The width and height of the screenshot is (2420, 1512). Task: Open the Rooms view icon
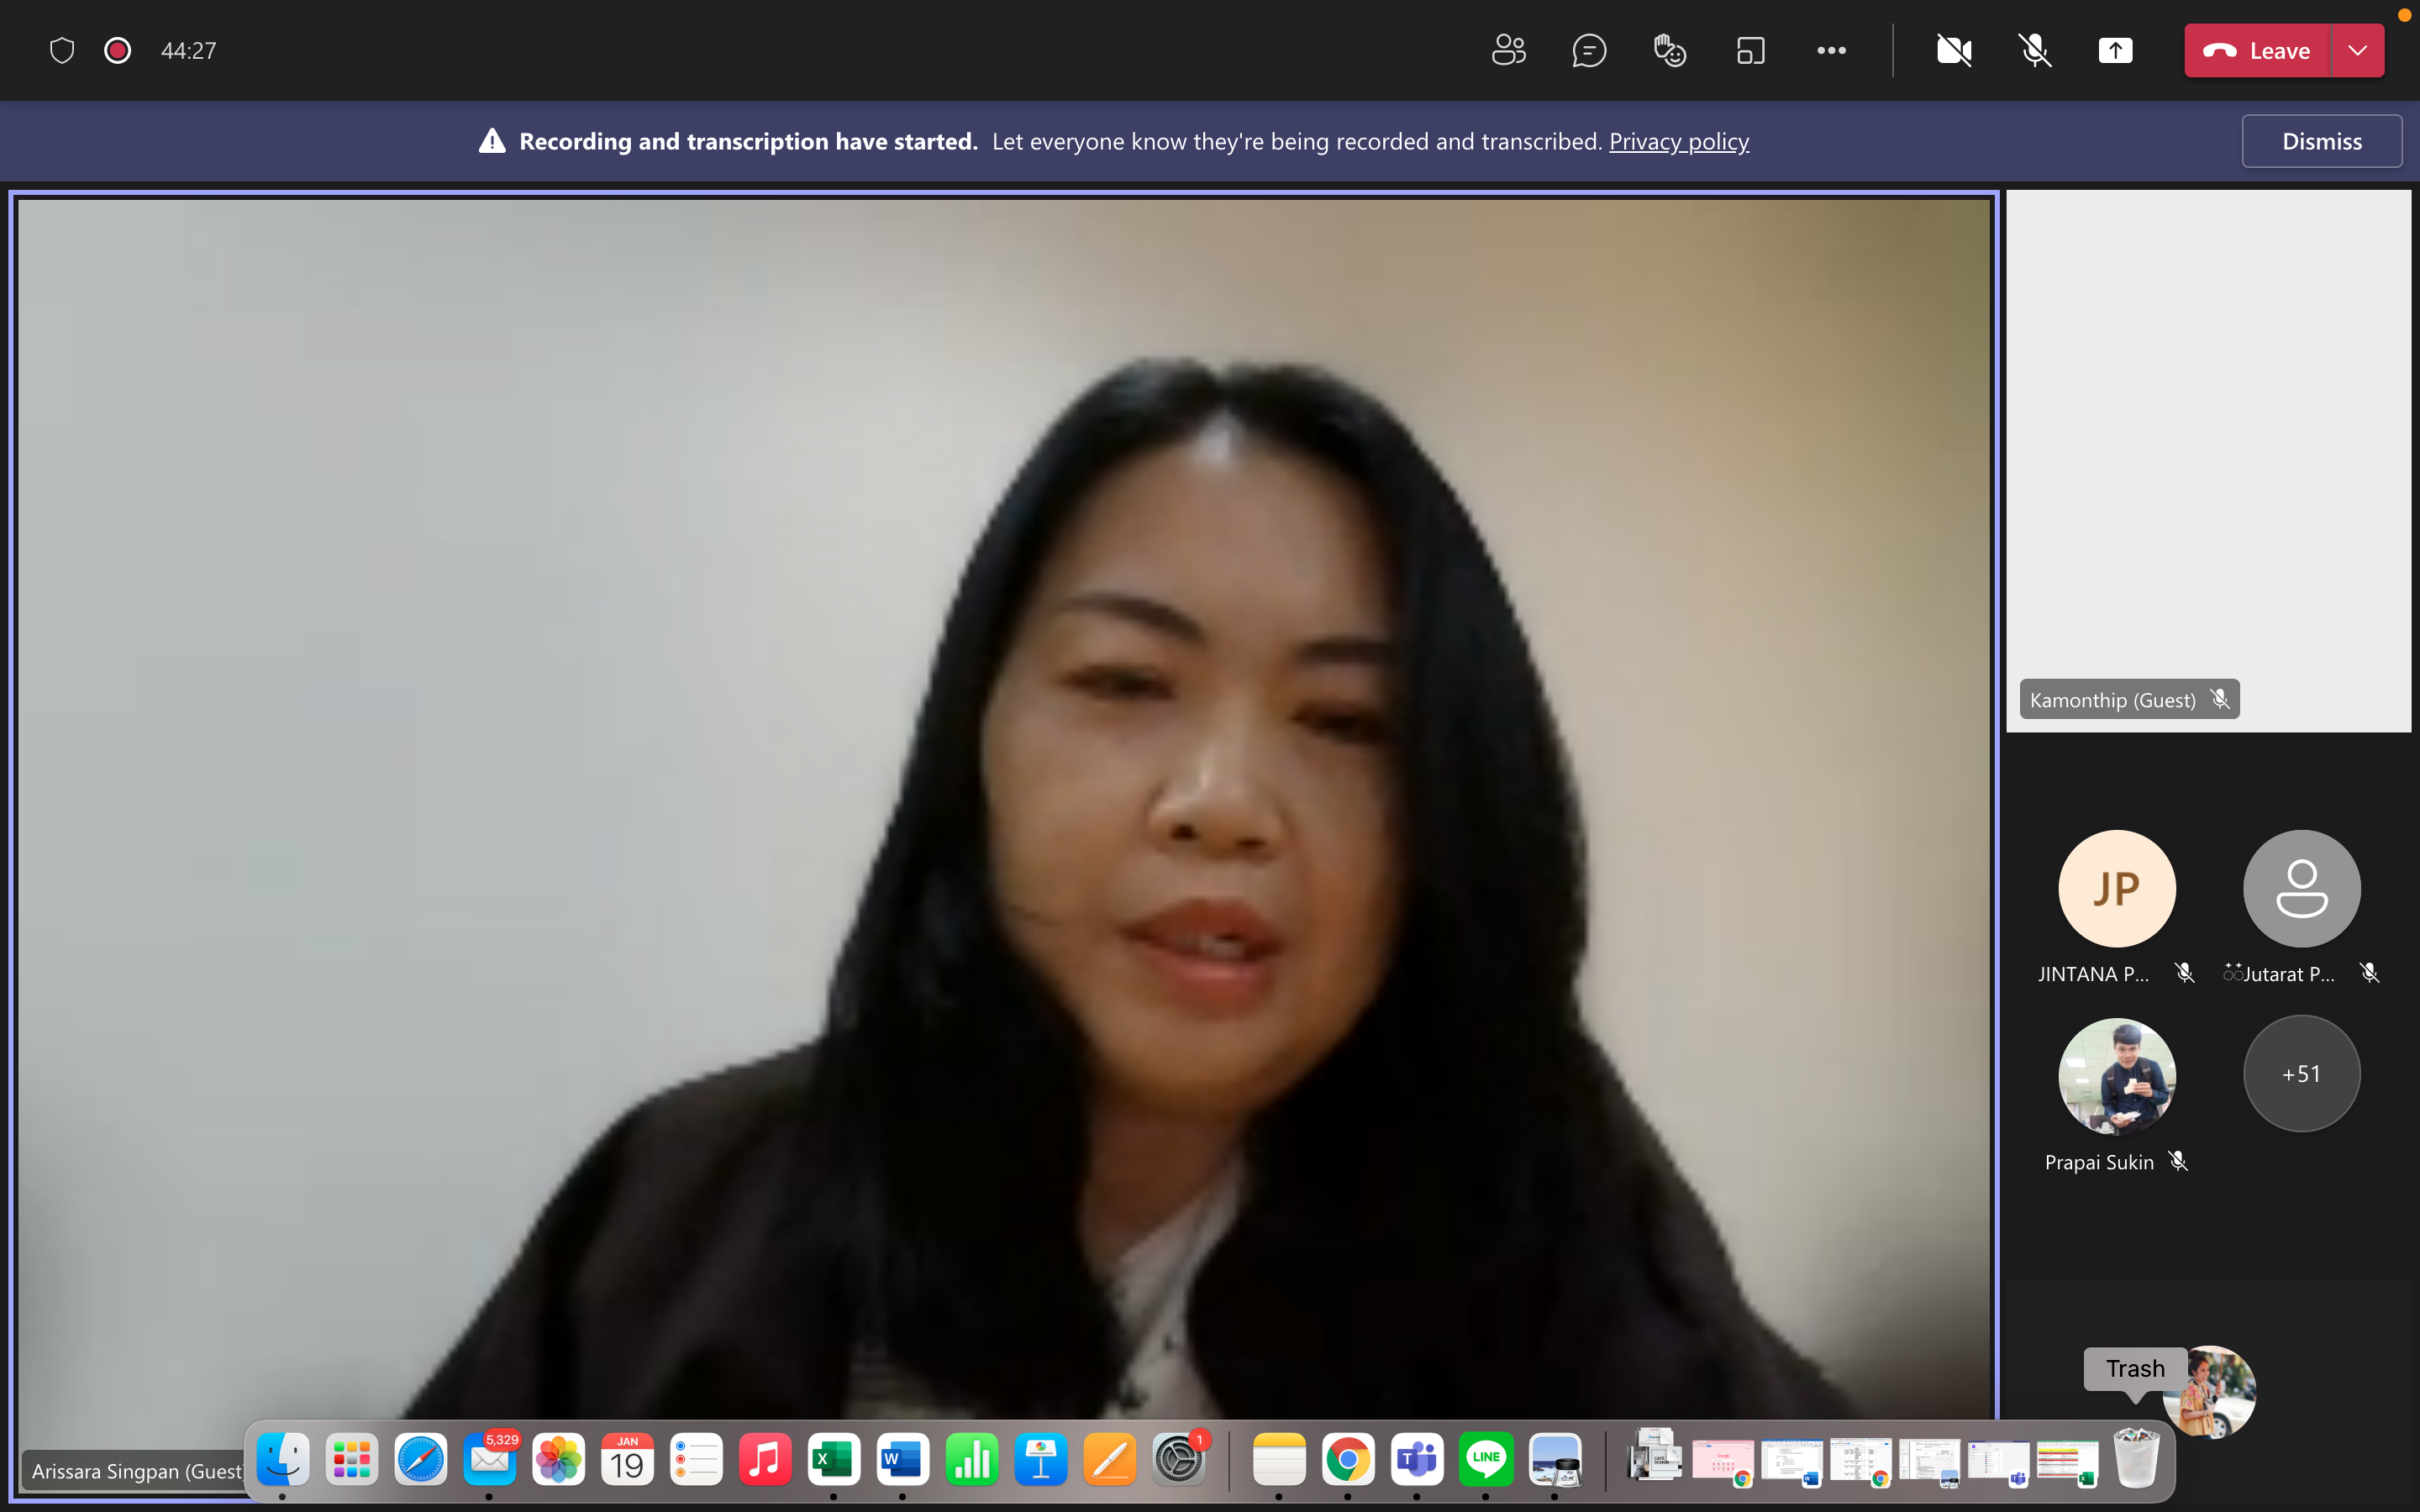click(1750, 50)
